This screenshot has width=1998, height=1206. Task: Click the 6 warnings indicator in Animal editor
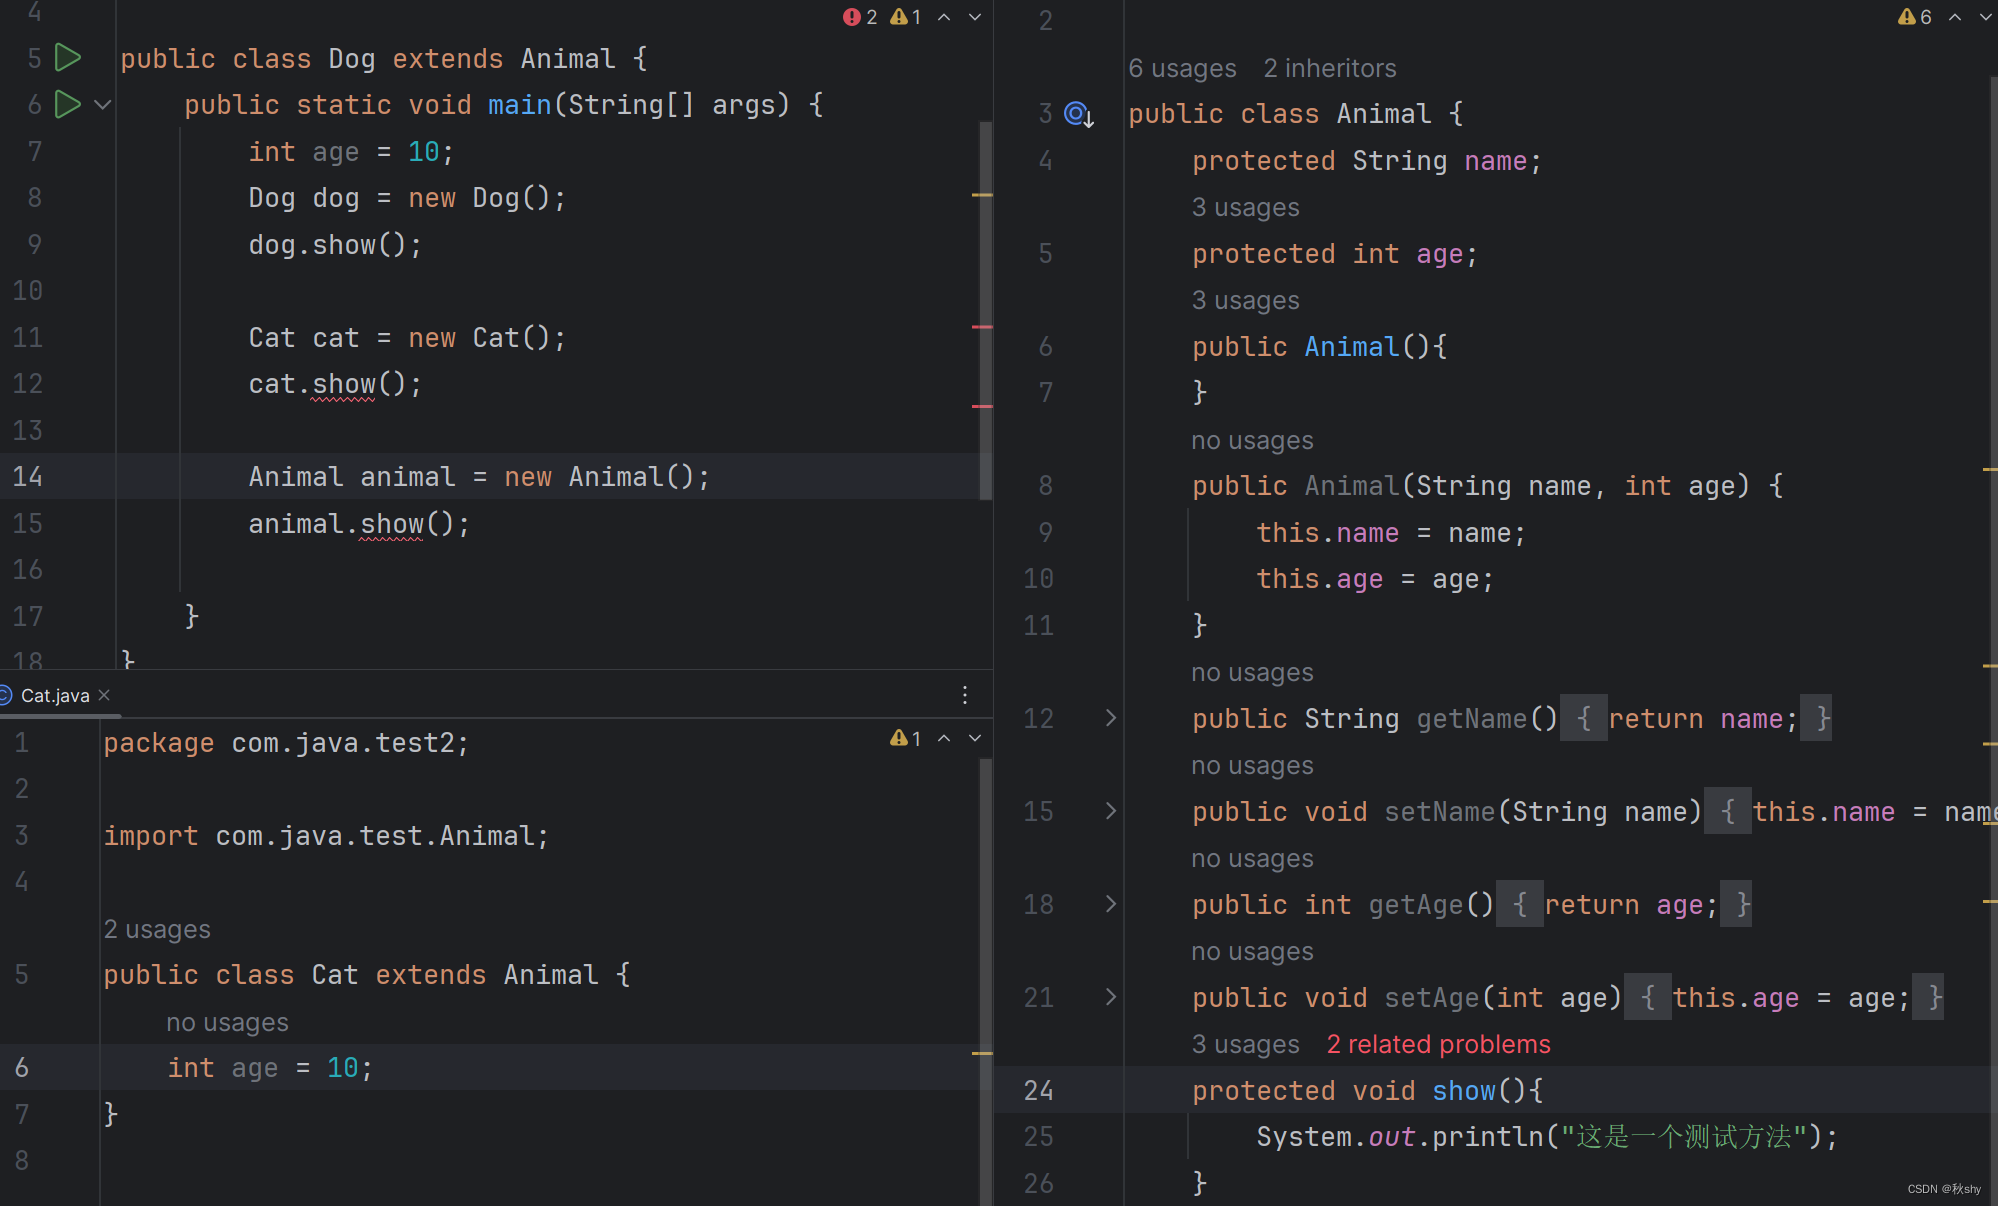tap(1914, 17)
